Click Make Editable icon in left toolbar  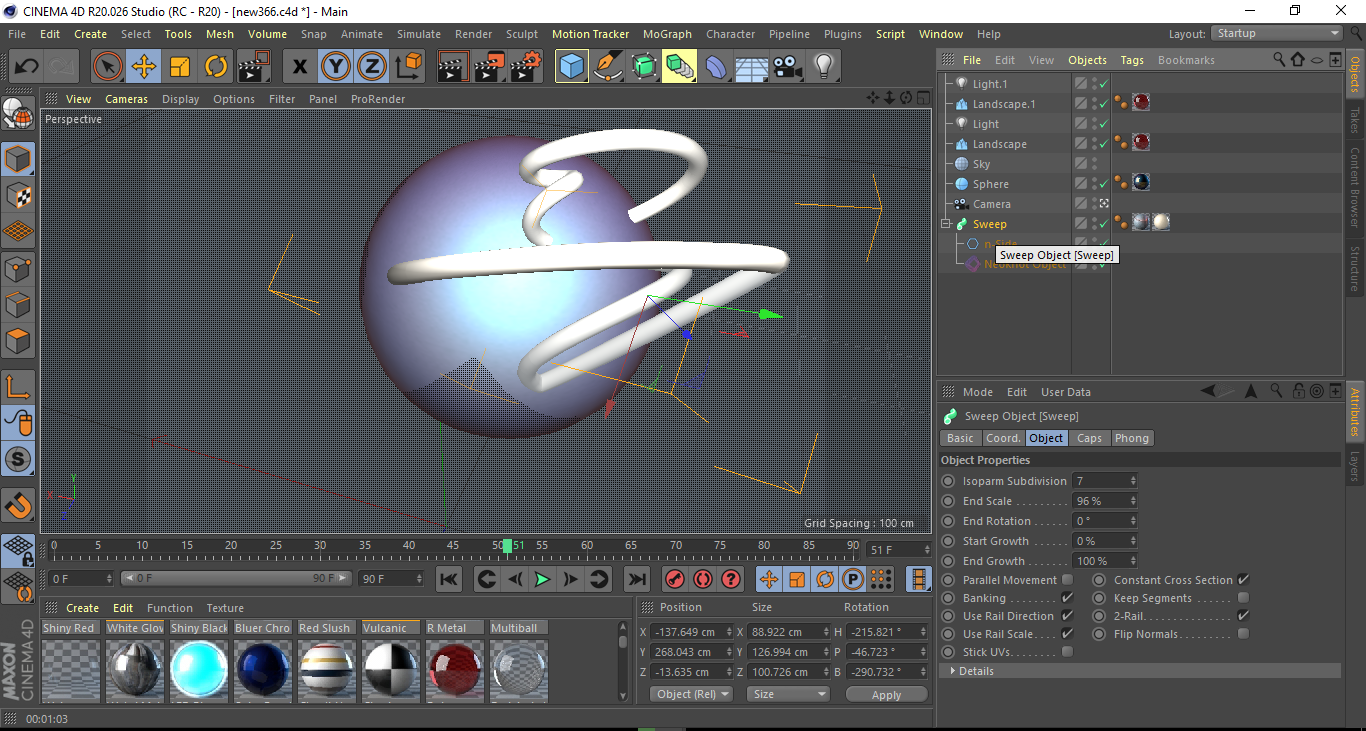(18, 115)
